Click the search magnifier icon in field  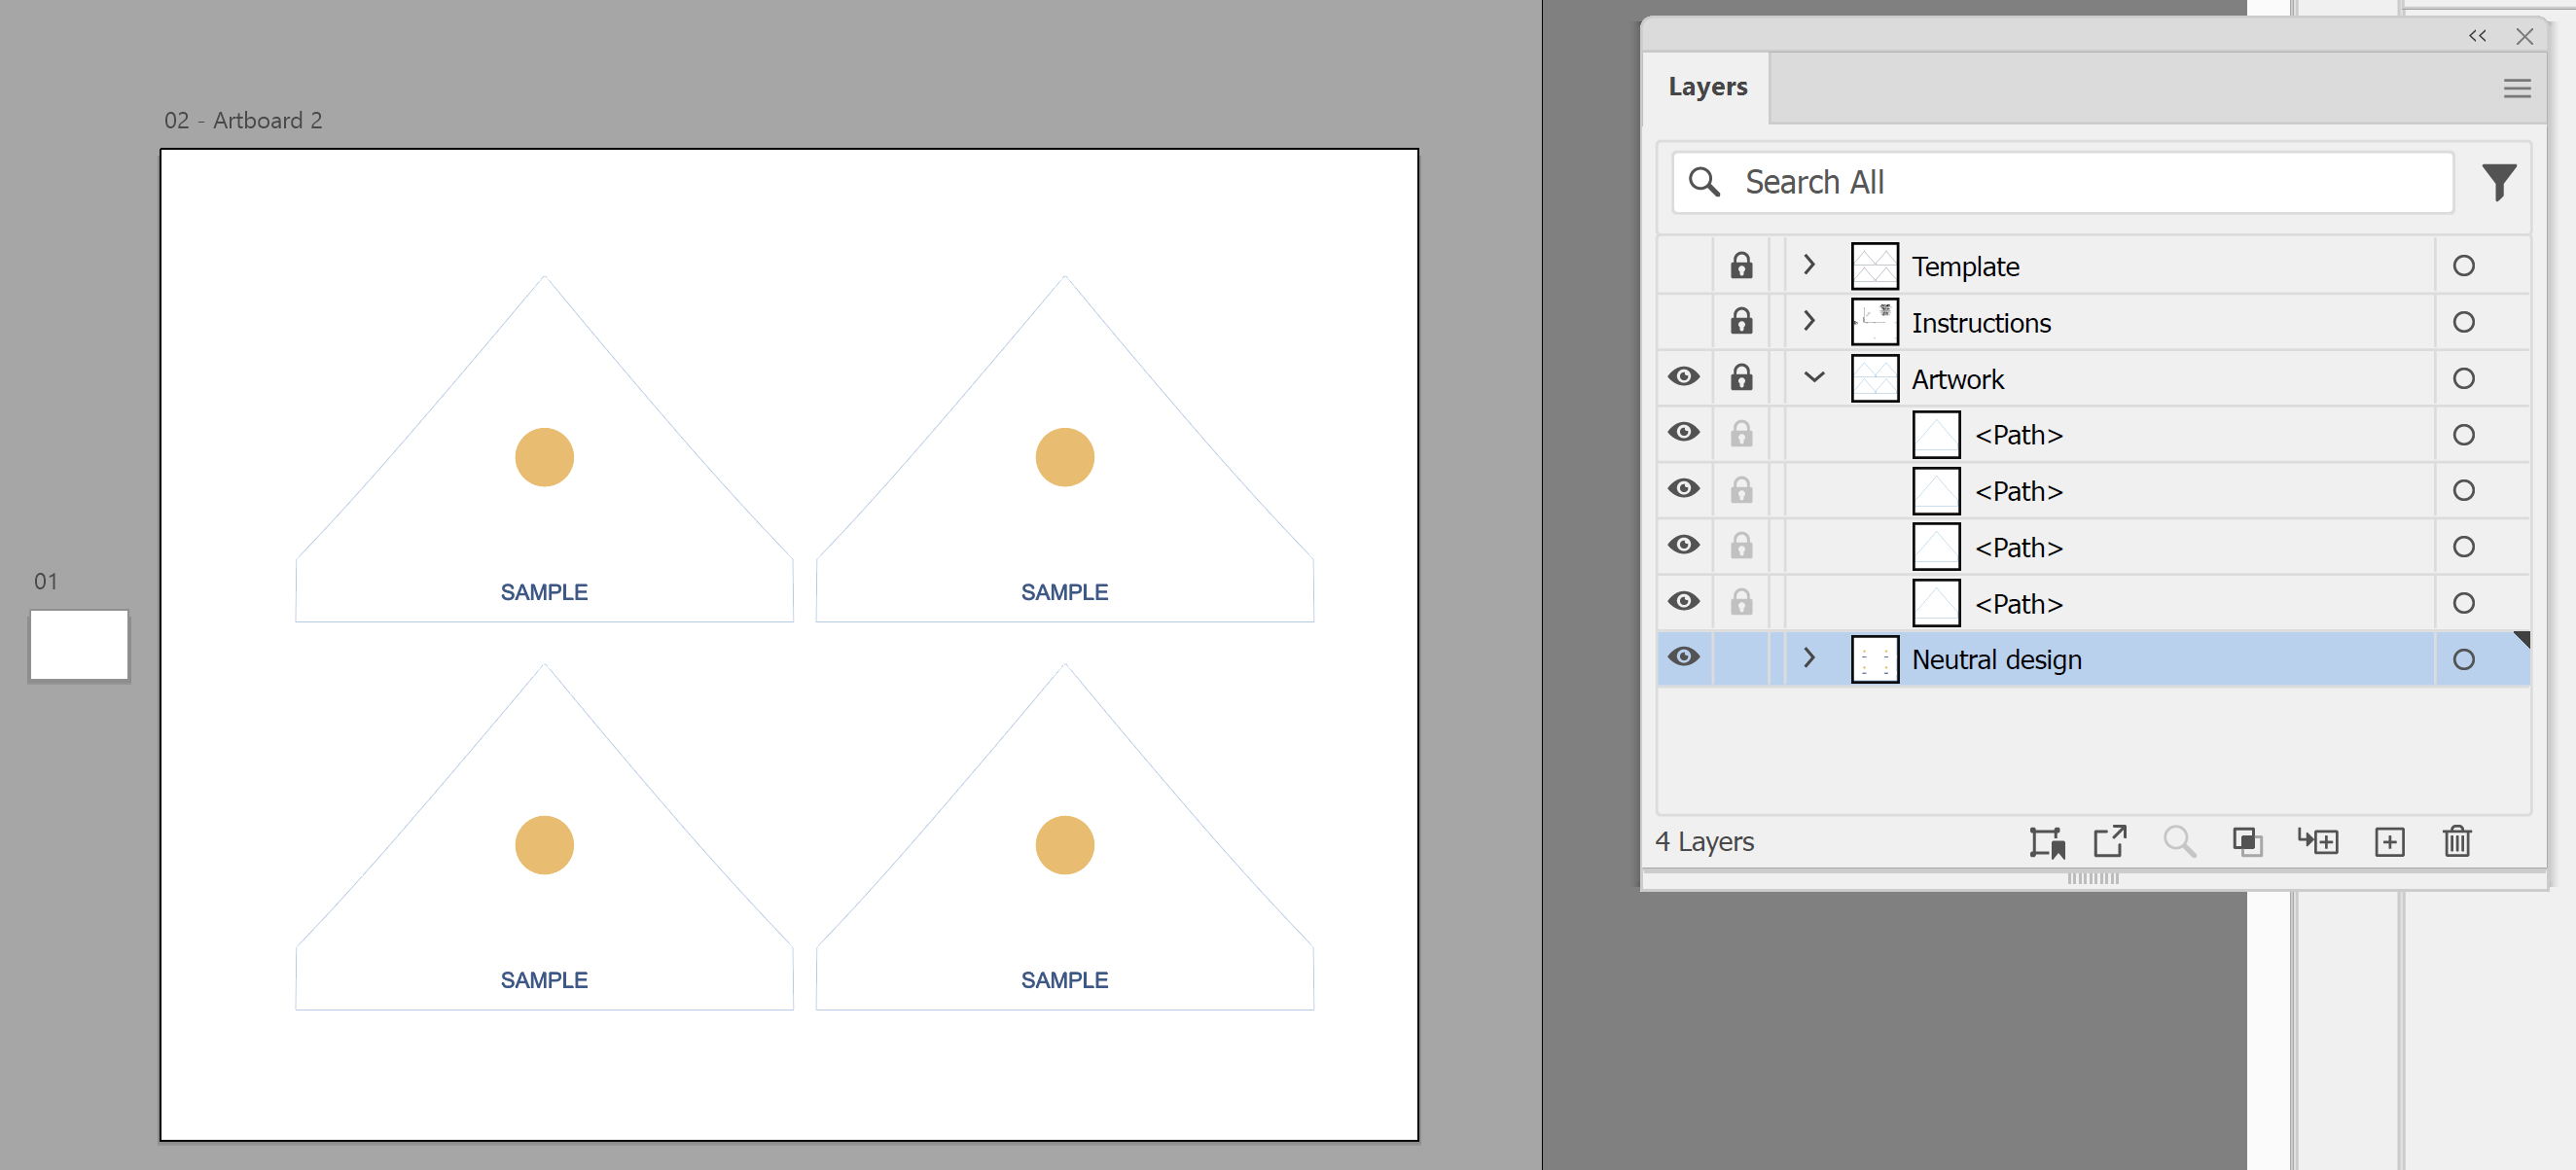[1704, 182]
